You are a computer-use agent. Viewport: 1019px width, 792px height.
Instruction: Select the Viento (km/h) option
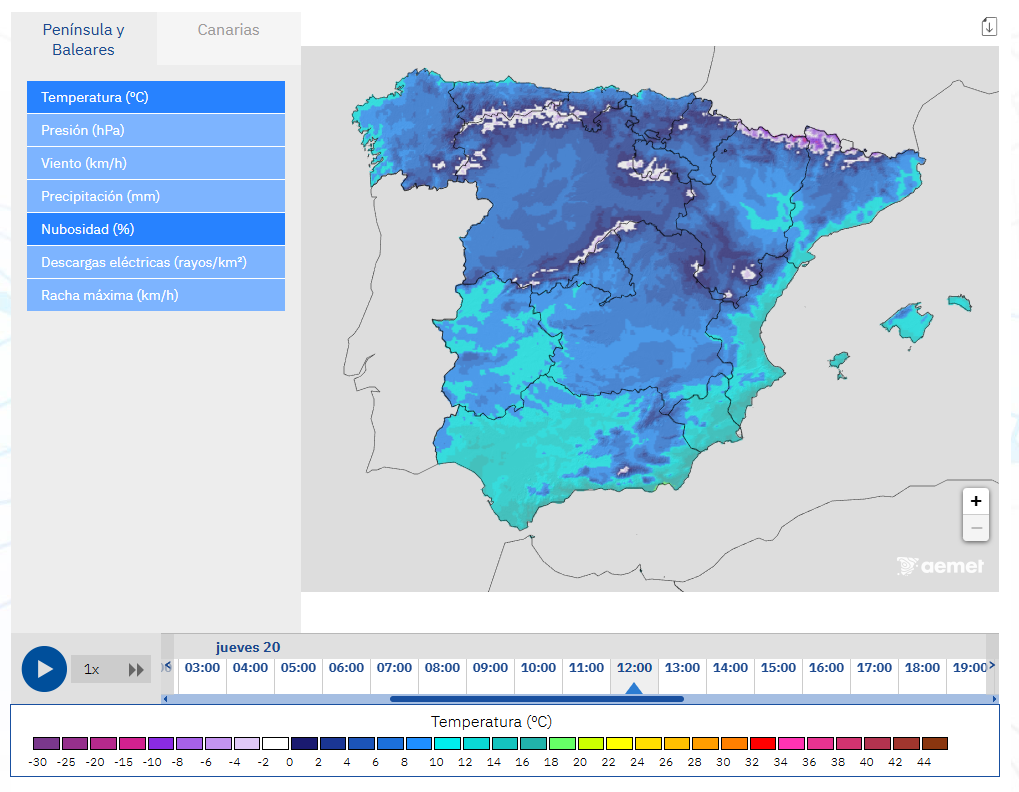(x=156, y=163)
